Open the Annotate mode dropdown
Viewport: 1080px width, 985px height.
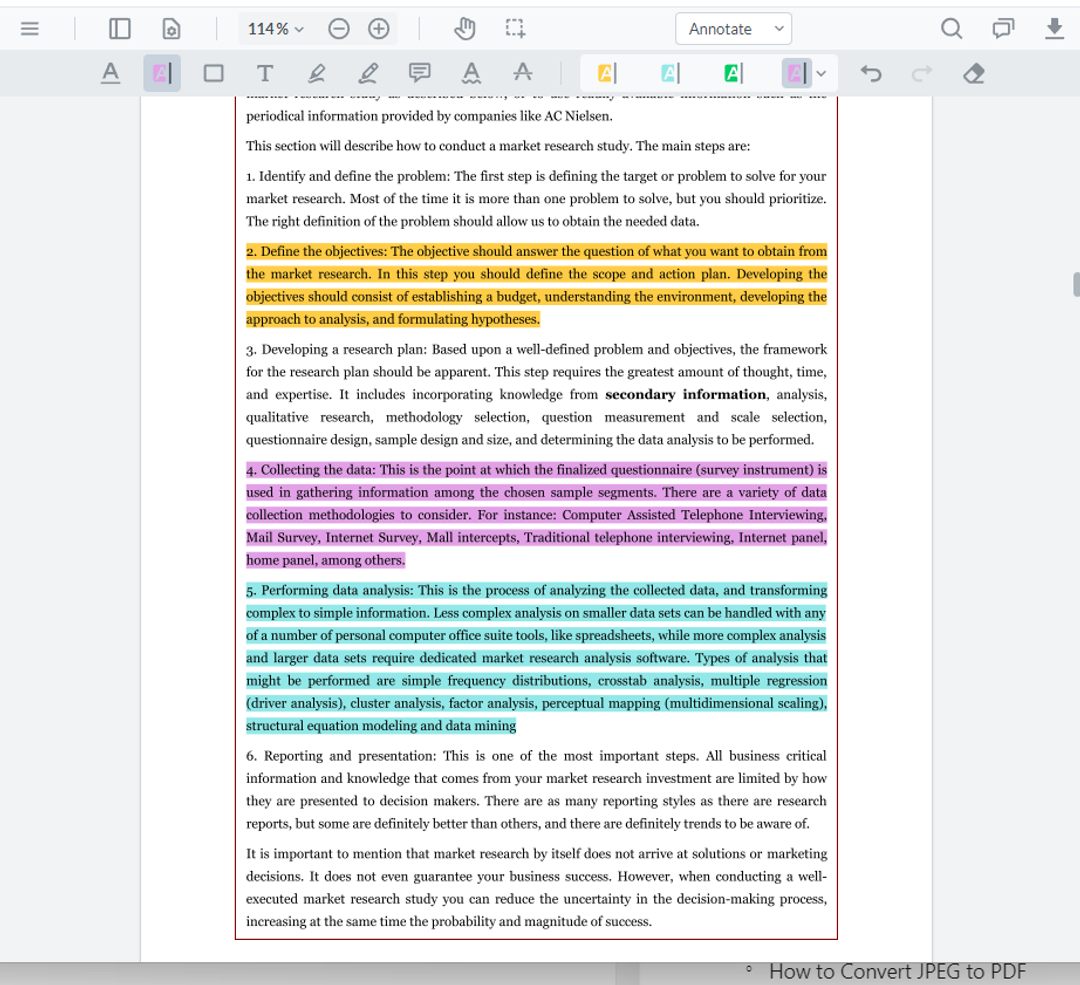pyautogui.click(x=733, y=28)
